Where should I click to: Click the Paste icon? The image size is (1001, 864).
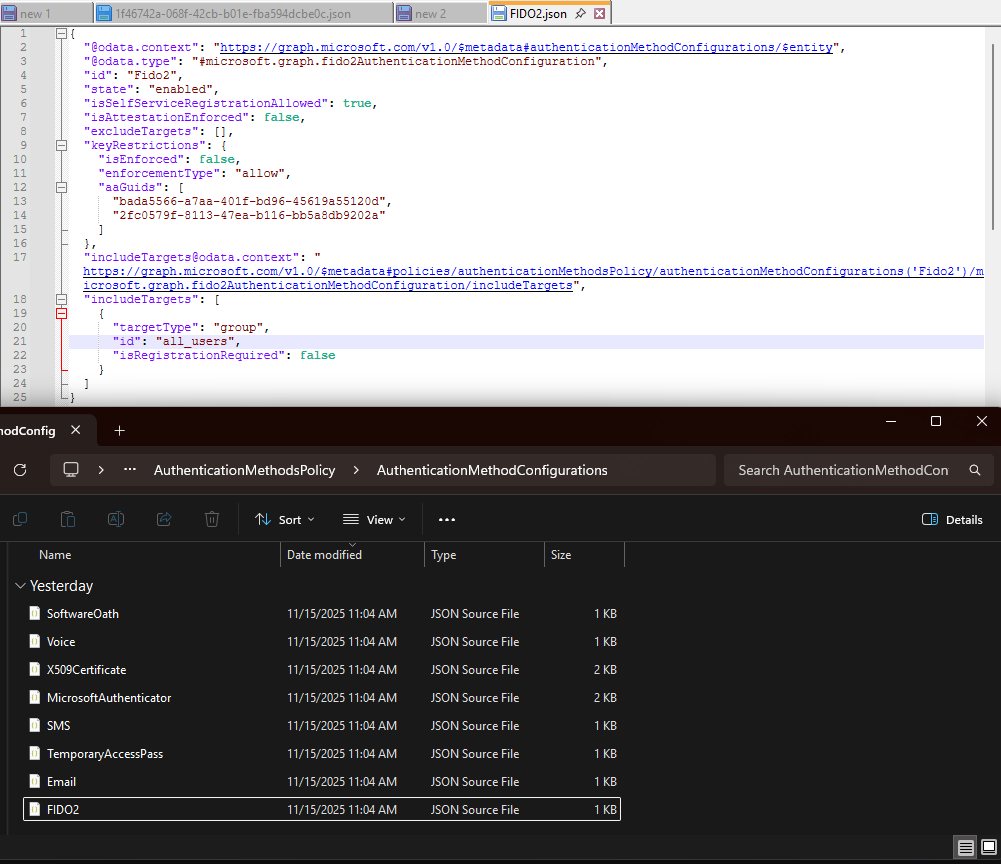click(x=66, y=519)
